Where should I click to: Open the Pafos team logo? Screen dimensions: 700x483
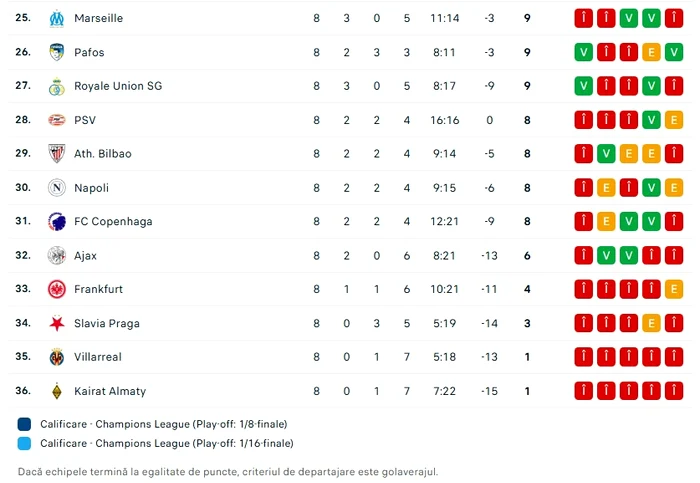point(57,52)
